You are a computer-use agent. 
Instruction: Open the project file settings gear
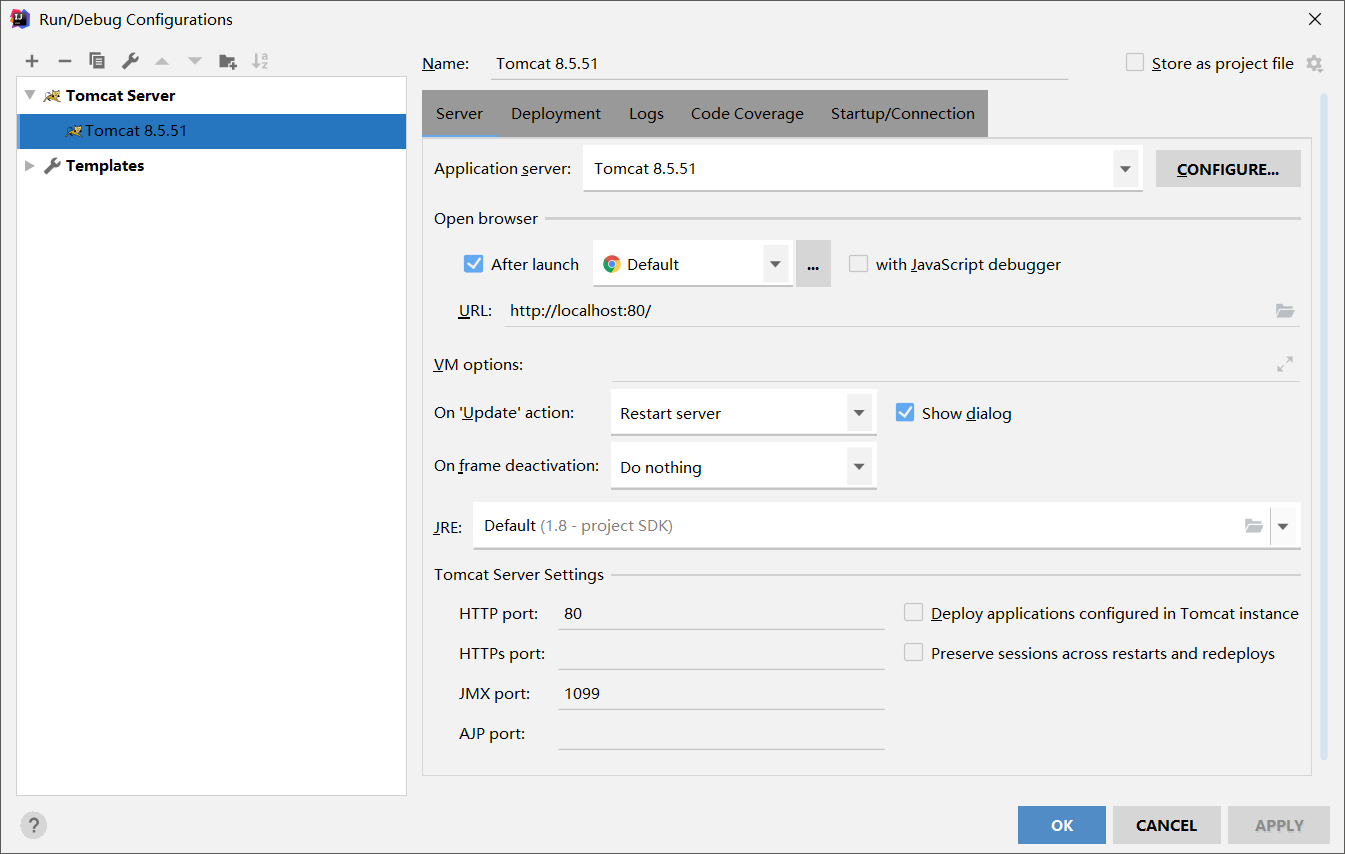[x=1314, y=64]
